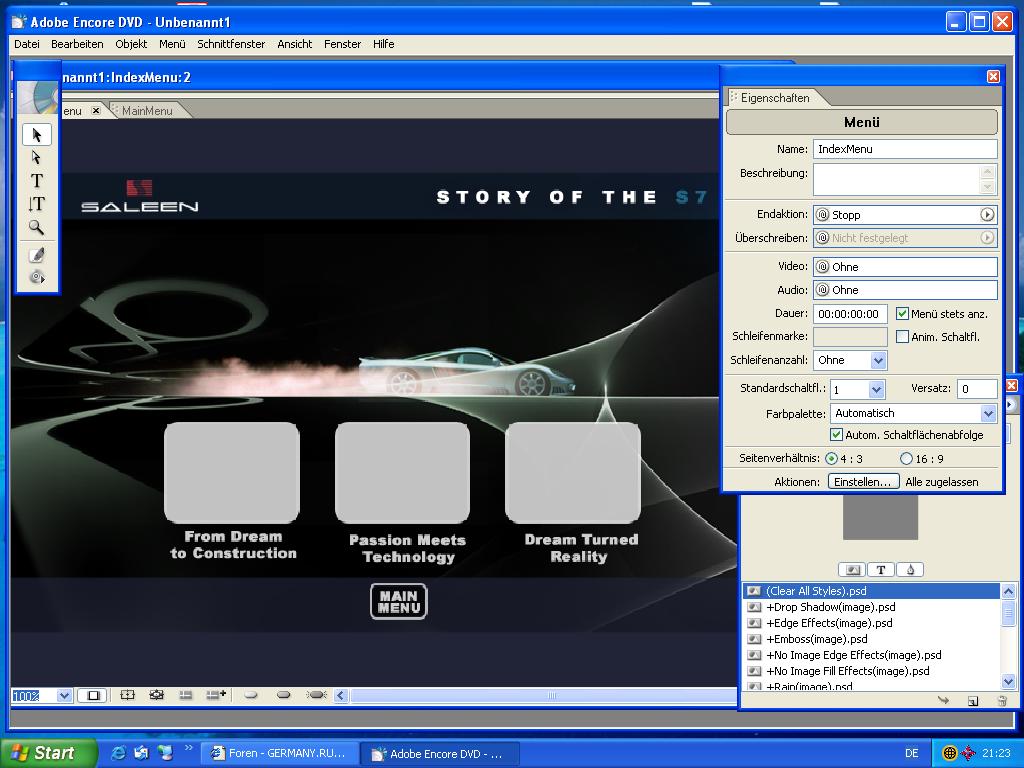1024x768 pixels.
Task: Click library list scroll down arrow
Action: 1008,682
